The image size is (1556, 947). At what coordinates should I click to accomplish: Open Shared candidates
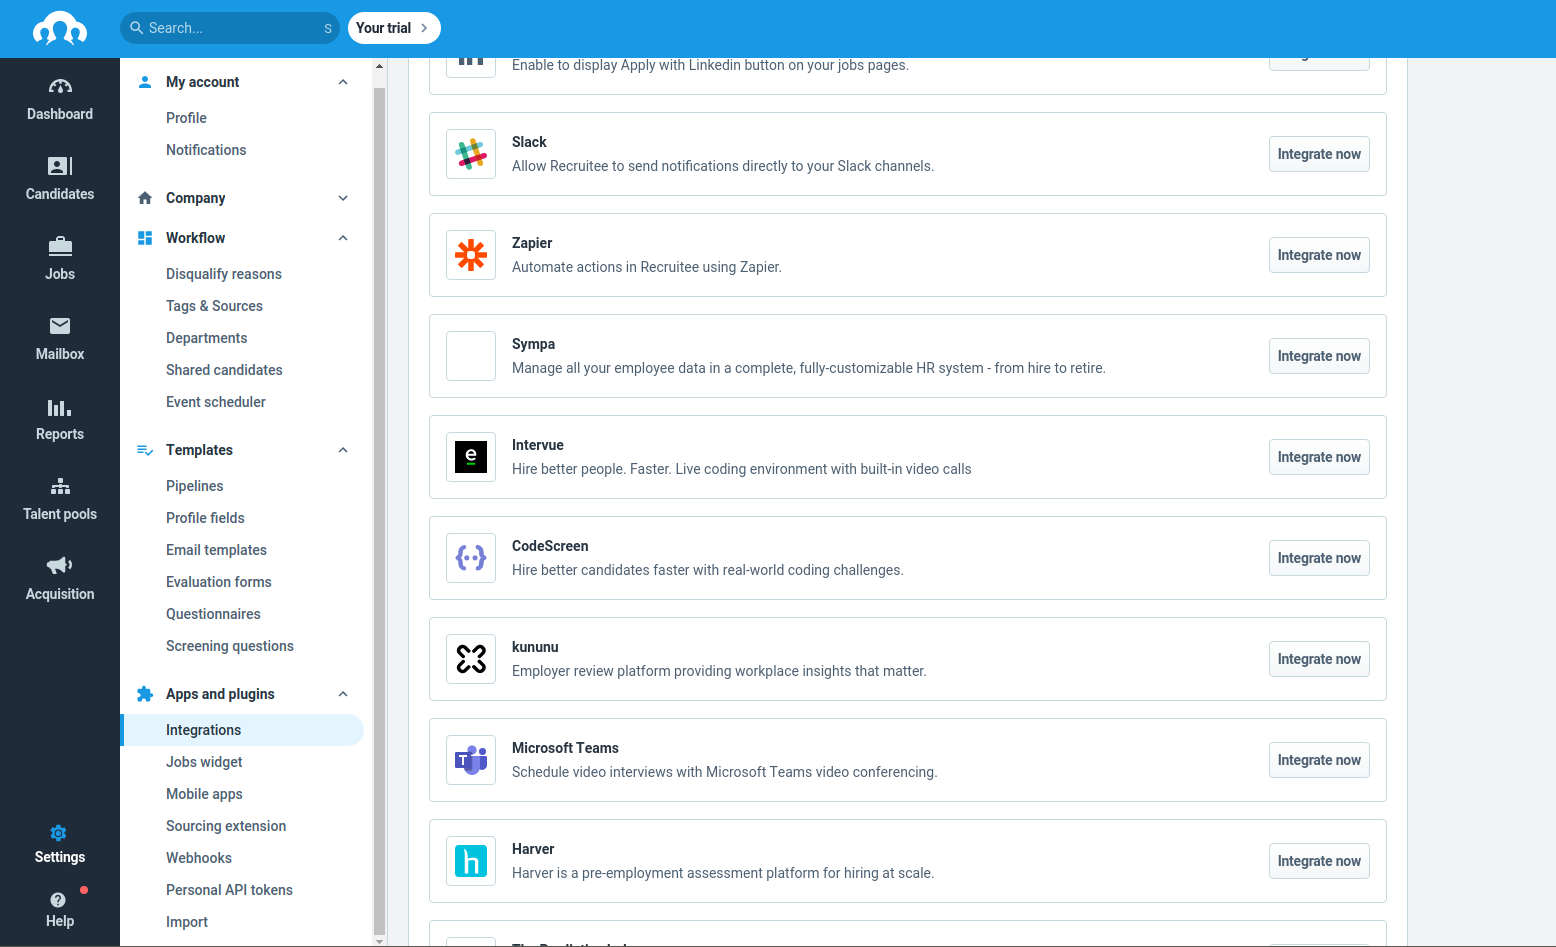click(224, 370)
